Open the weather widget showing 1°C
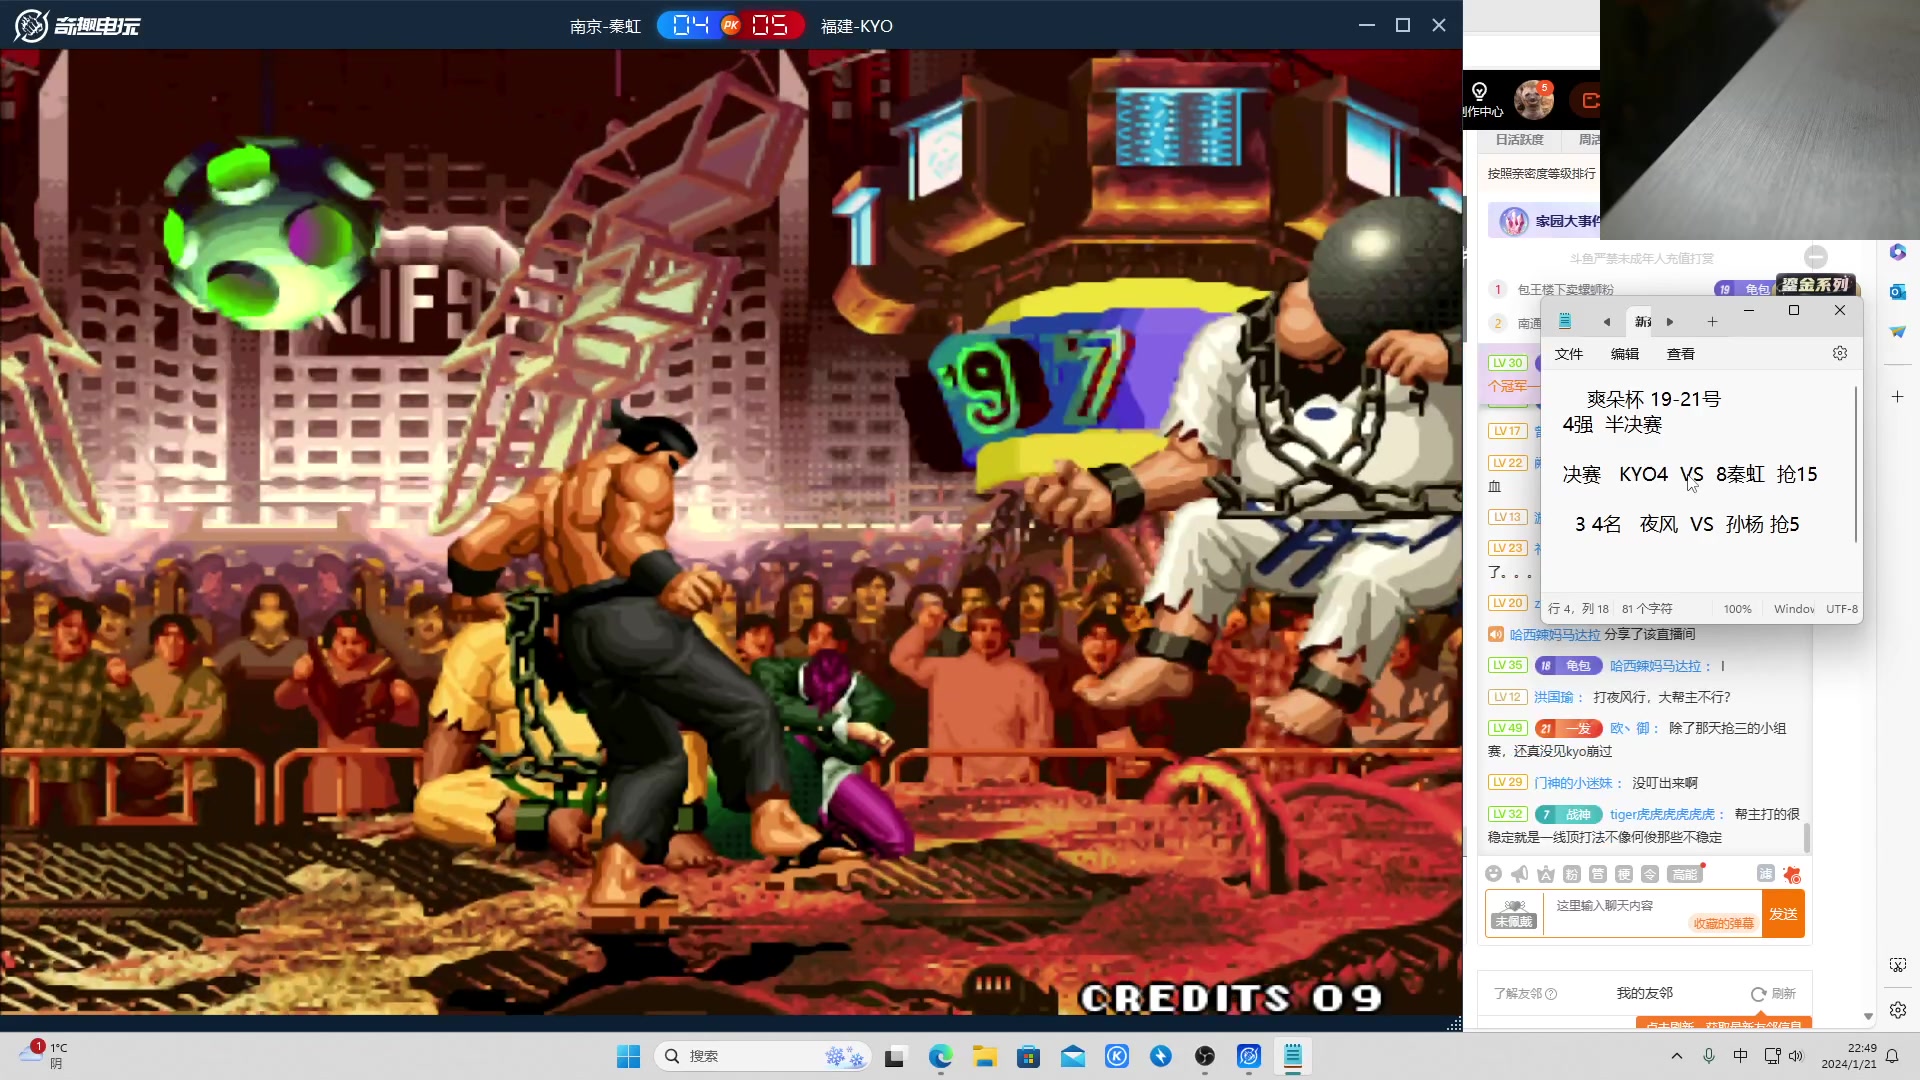This screenshot has height=1080, width=1920. coord(43,1055)
